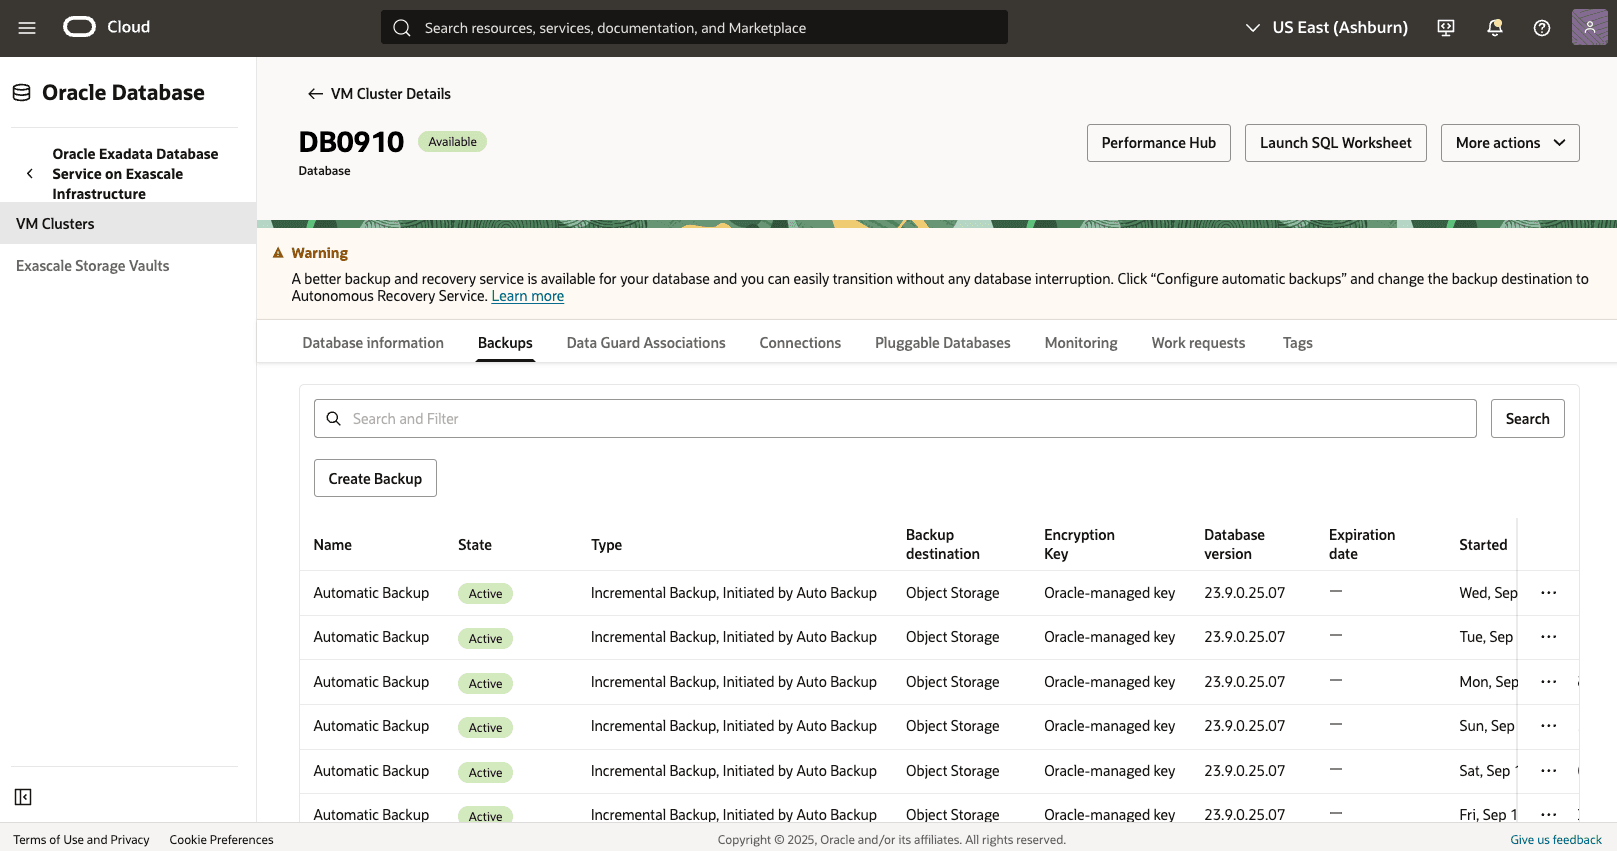Open Performance Hub

tap(1159, 143)
